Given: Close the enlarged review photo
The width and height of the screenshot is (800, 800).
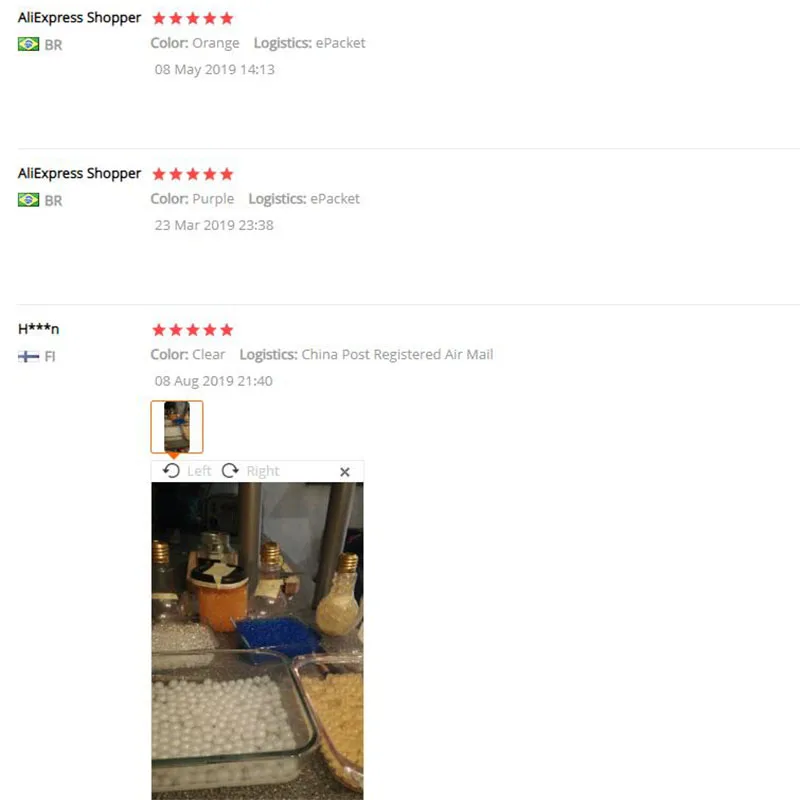Looking at the screenshot, I should click(x=345, y=472).
